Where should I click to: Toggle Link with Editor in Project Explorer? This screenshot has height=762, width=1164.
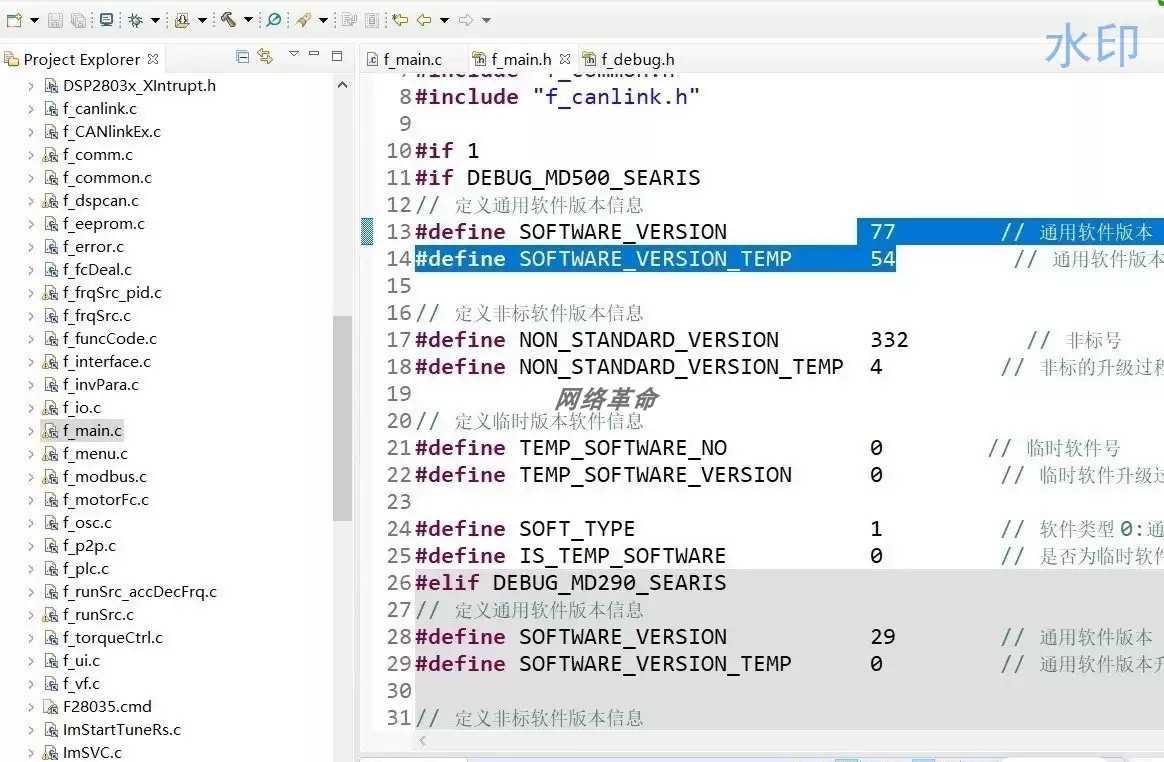[265, 56]
